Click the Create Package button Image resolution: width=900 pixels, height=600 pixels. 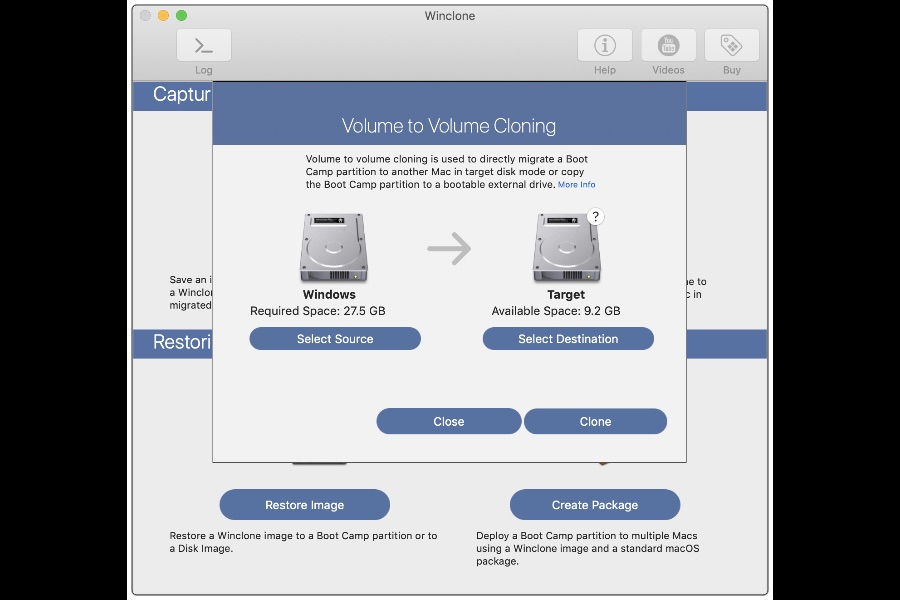[595, 505]
